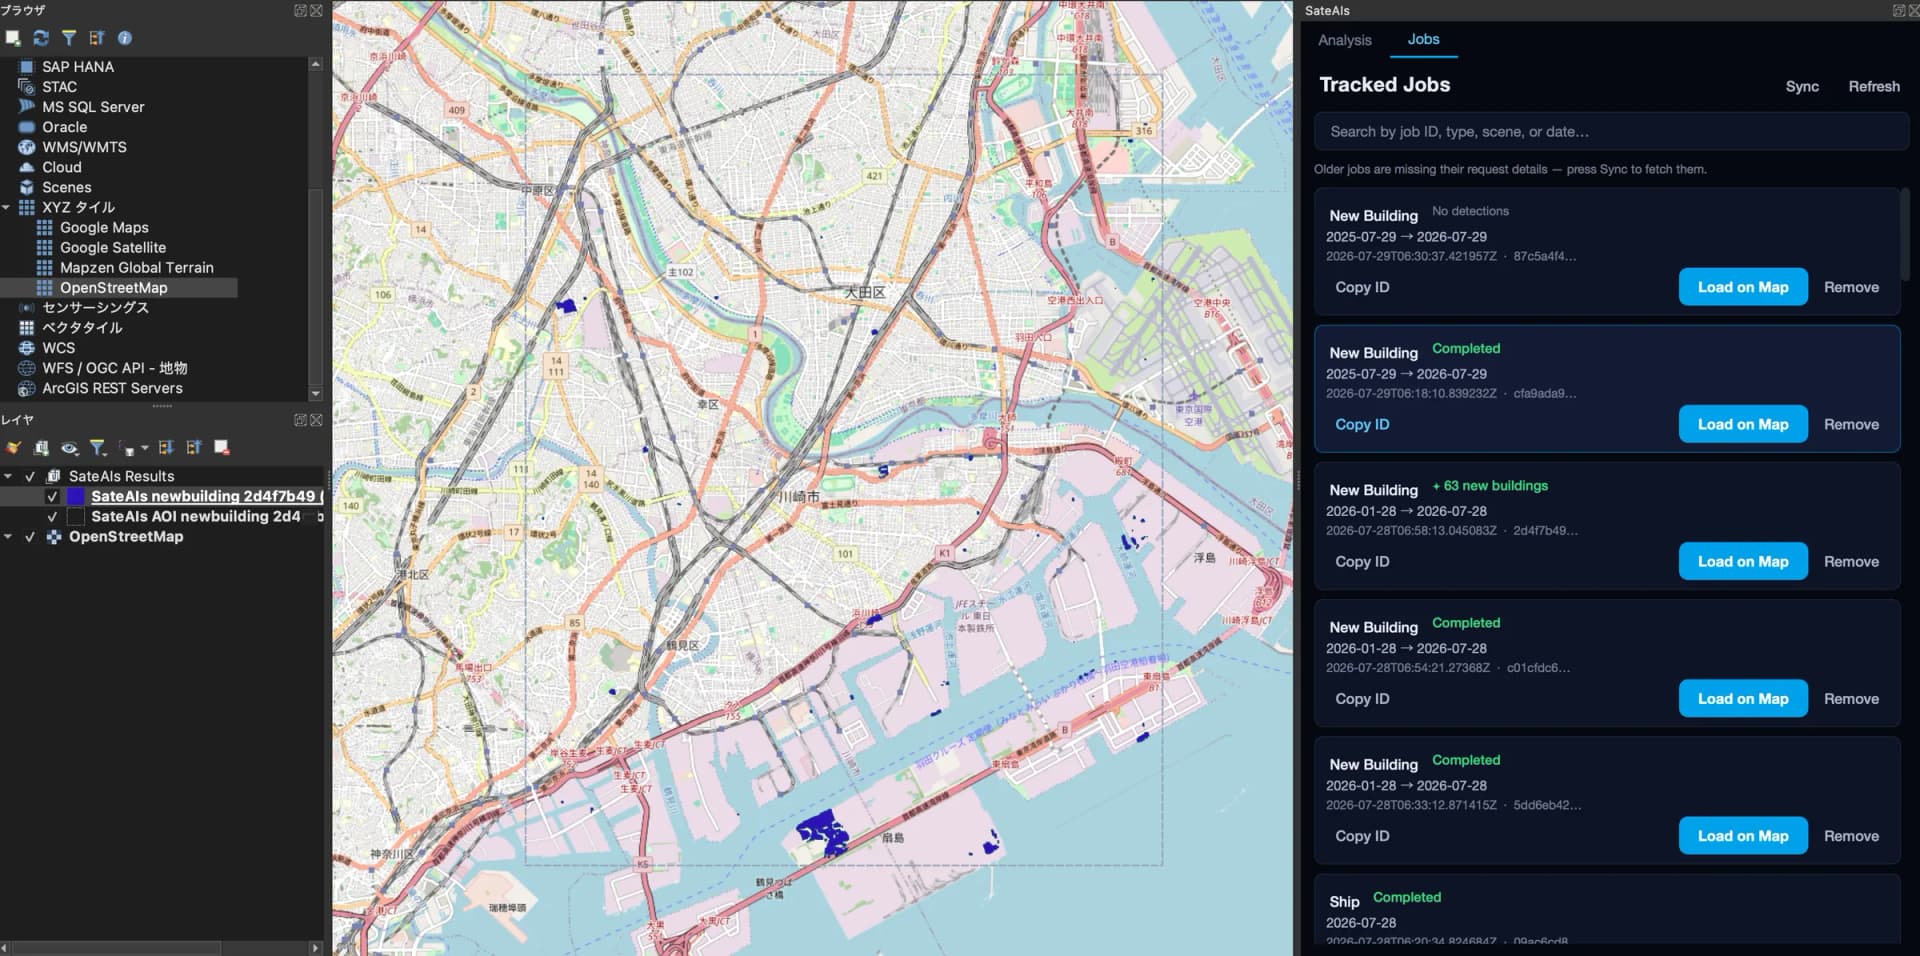The height and width of the screenshot is (956, 1920).
Task: Open the filter legend funnel in layers panel
Action: tap(97, 448)
